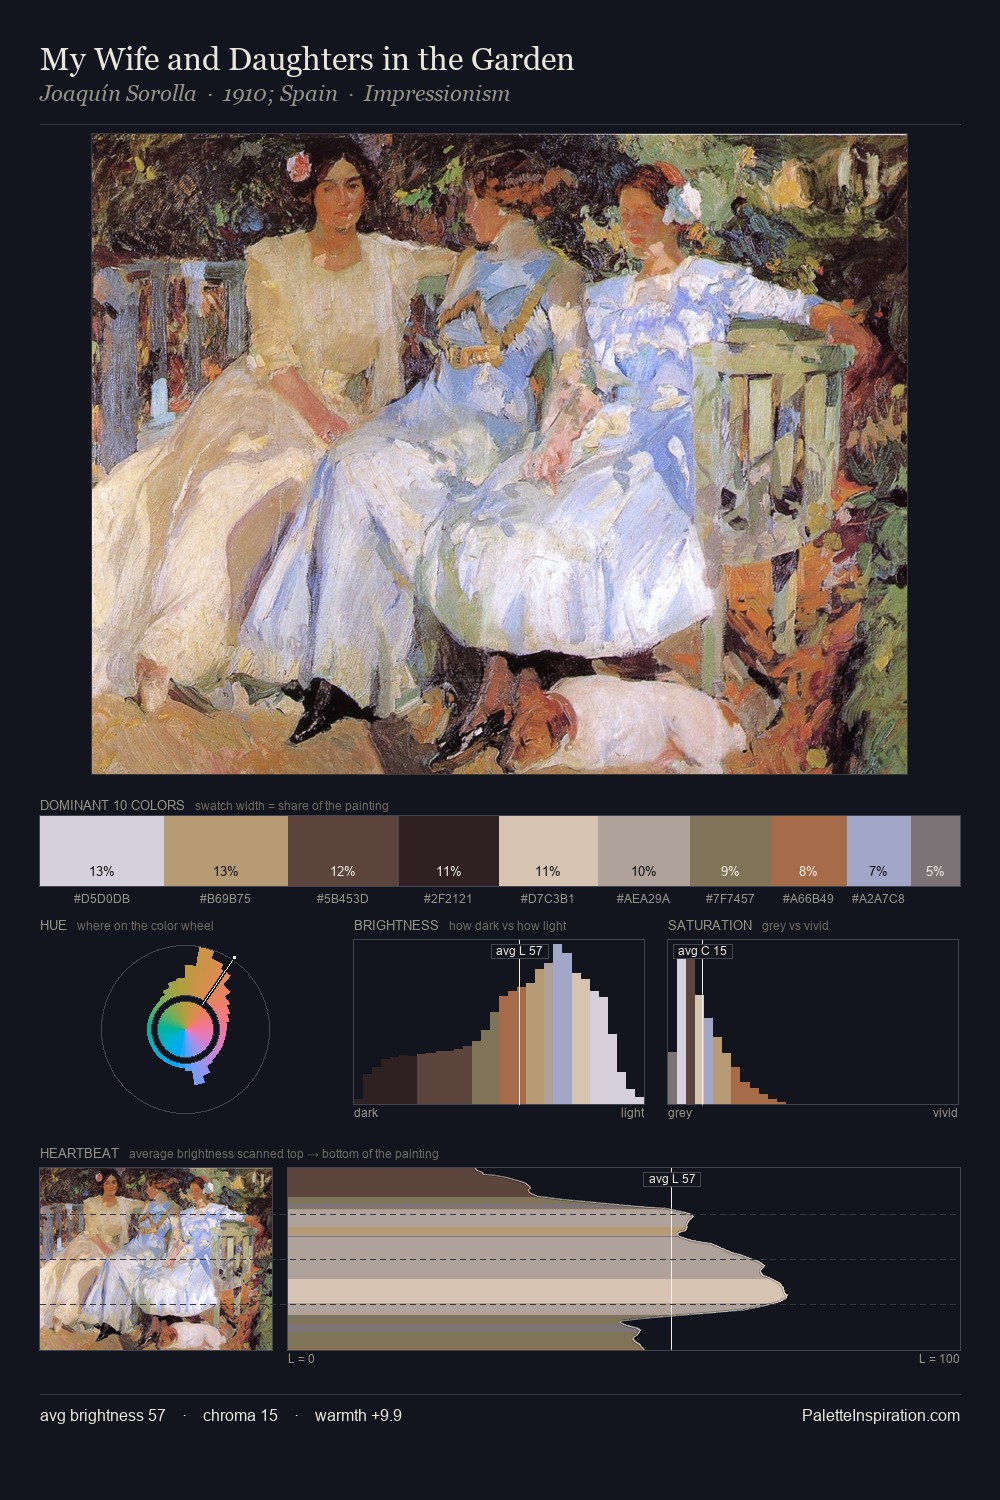Image resolution: width=1000 pixels, height=1500 pixels.
Task: Click the artist name Joaquín Sorolla
Action: (x=118, y=94)
